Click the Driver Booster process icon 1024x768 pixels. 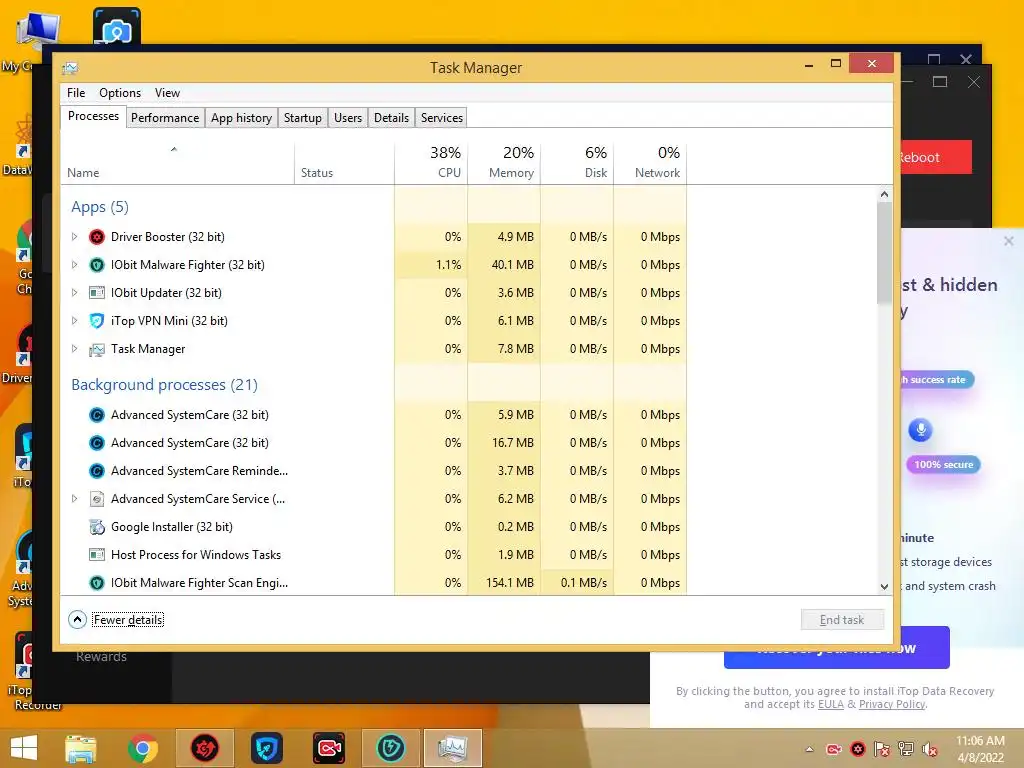click(x=97, y=237)
